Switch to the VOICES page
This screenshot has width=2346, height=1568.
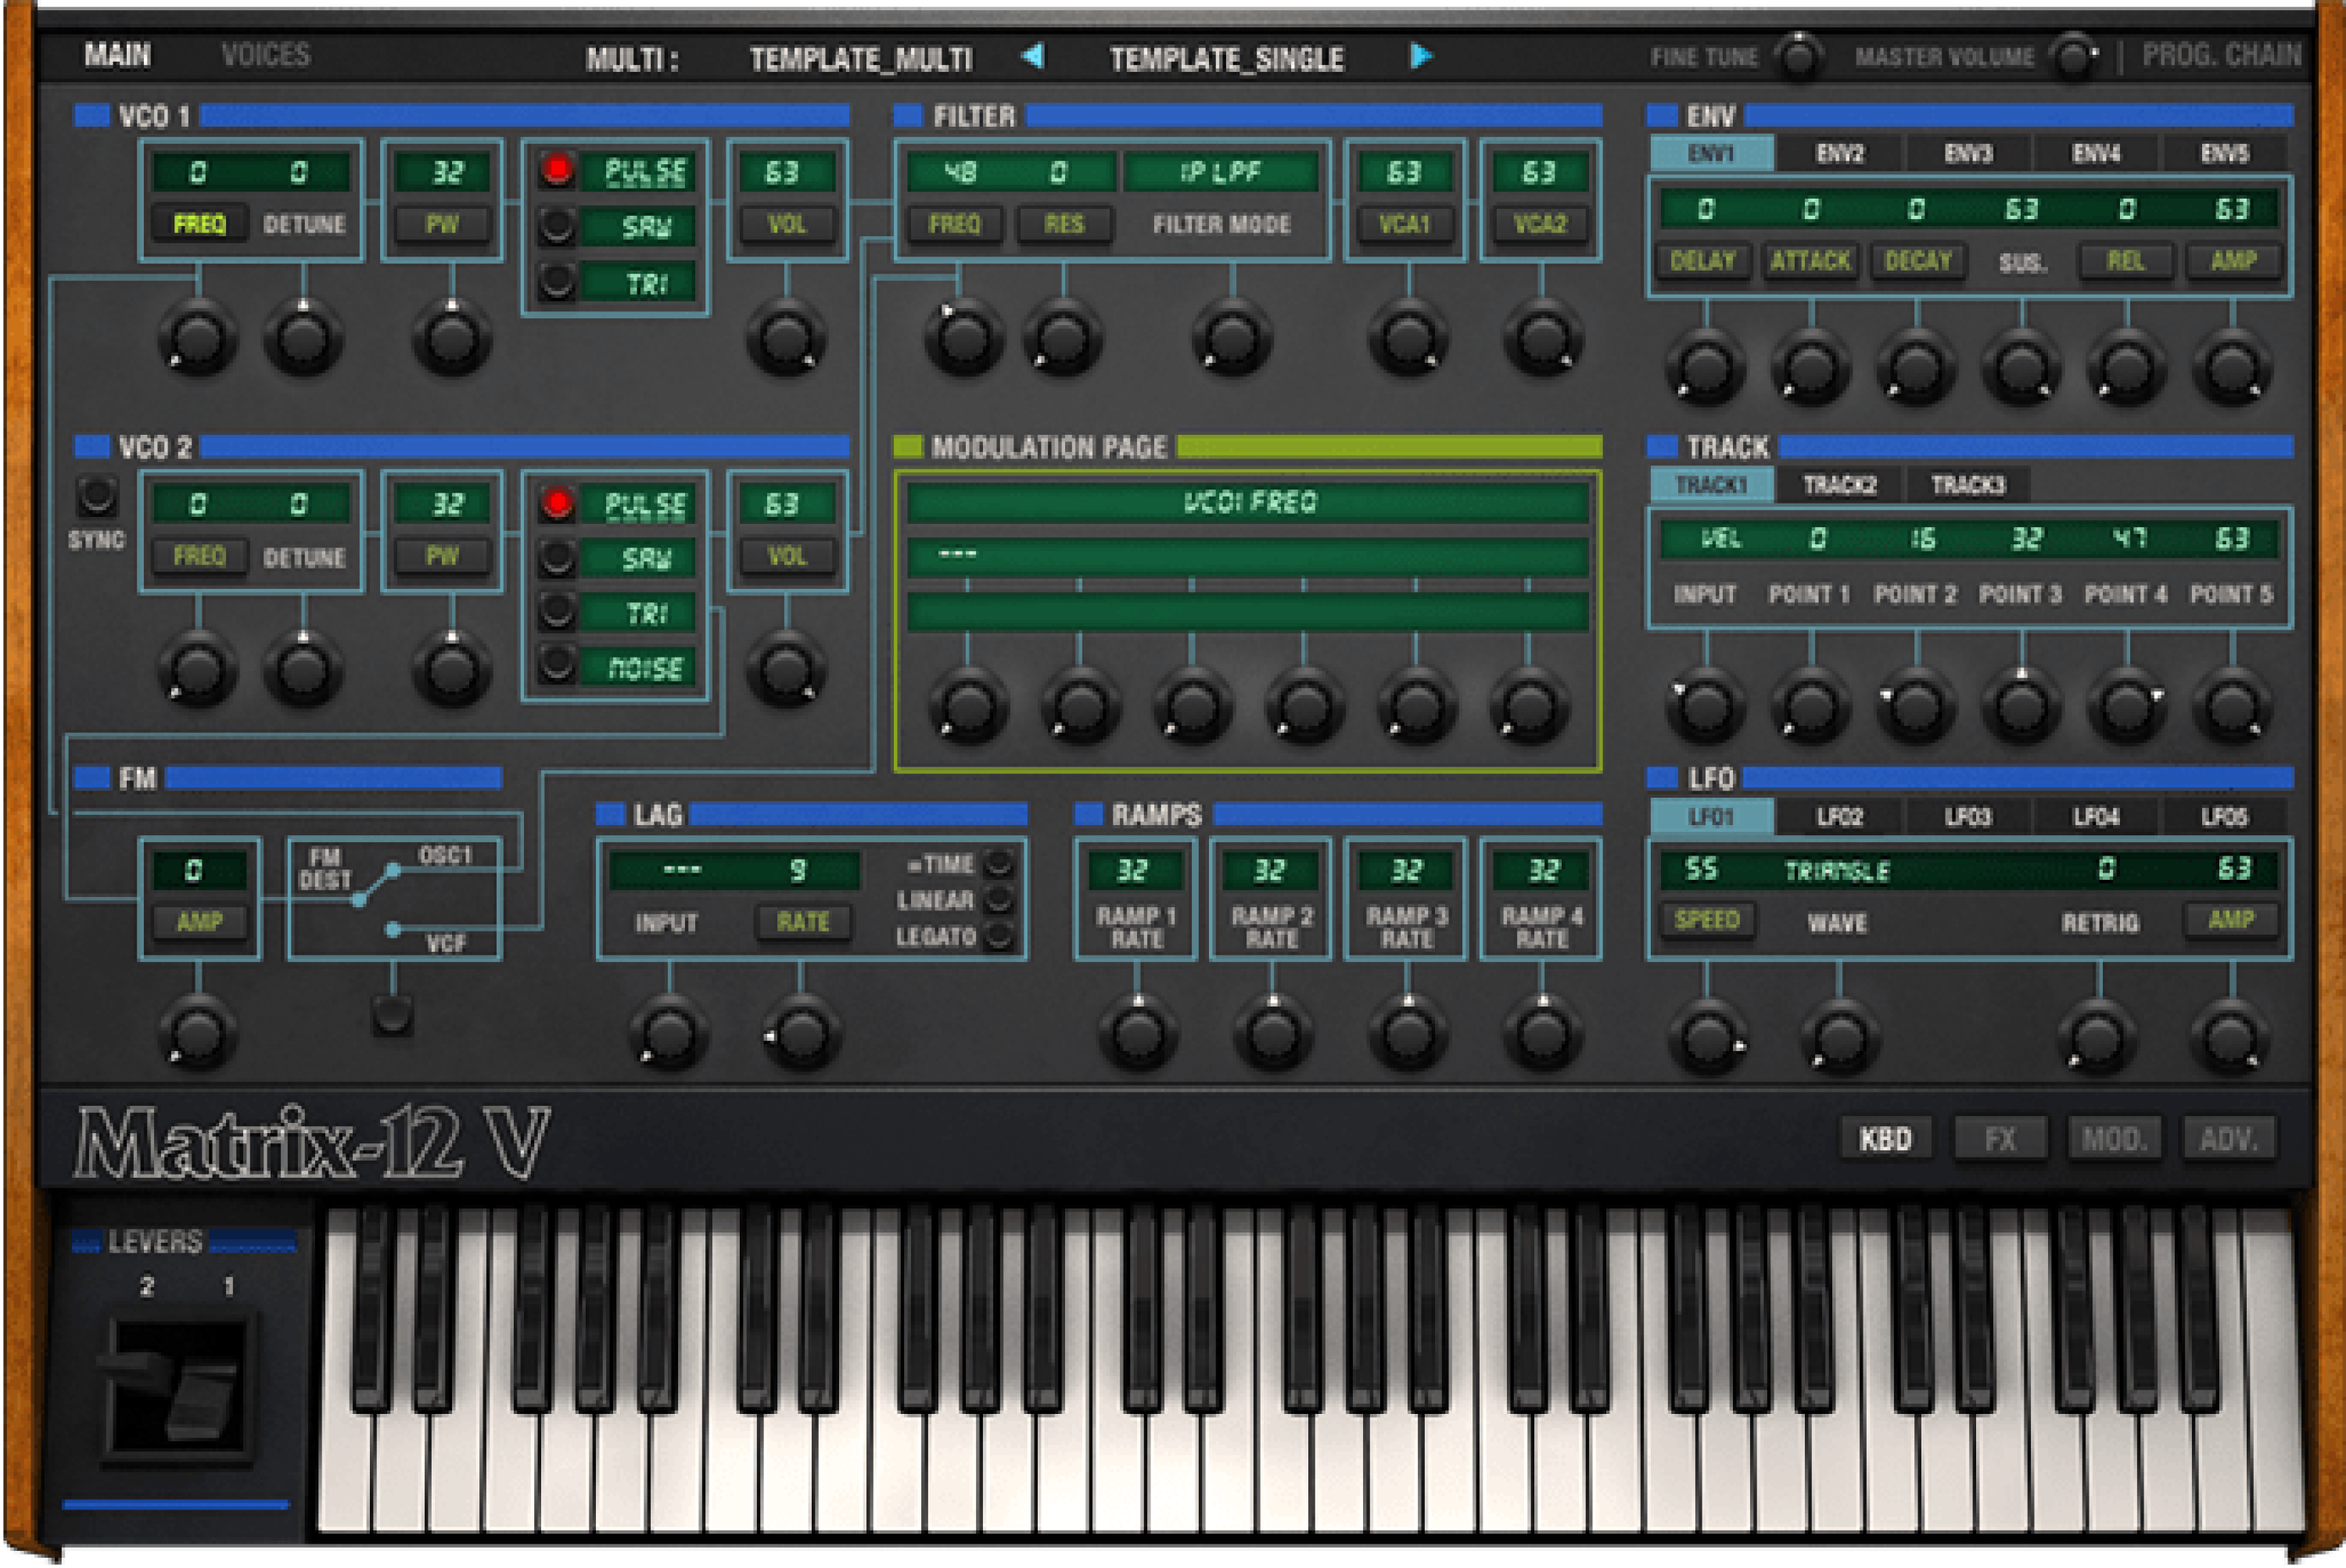point(266,55)
